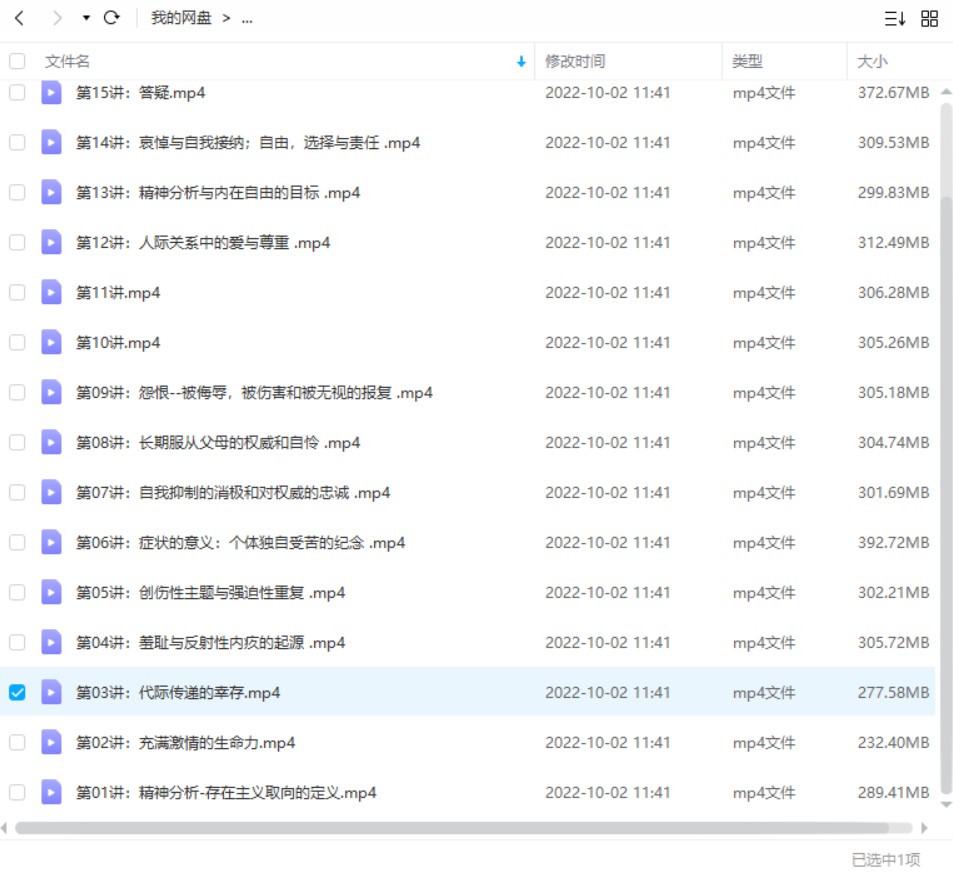
Task: Click video icon of 第11讲.mp4
Action: (51, 292)
